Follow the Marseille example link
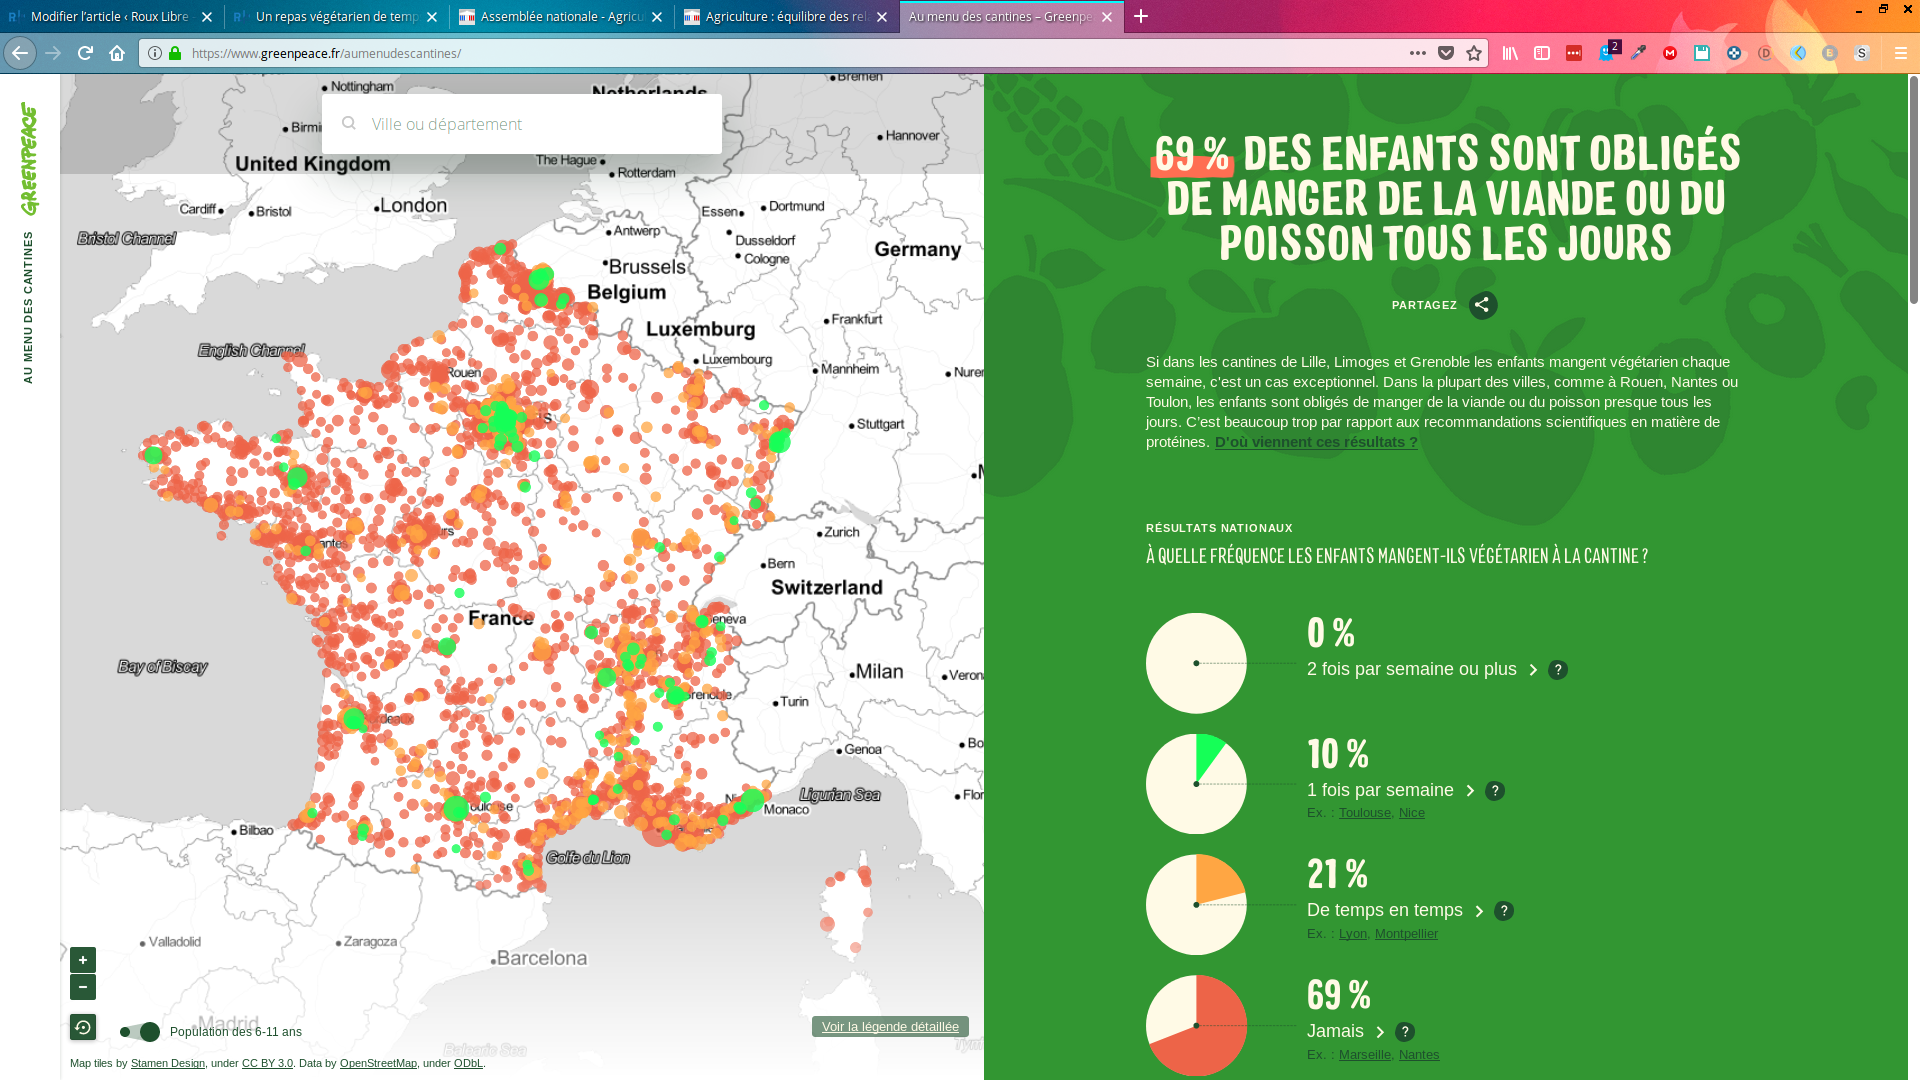Image resolution: width=1920 pixels, height=1080 pixels. click(x=1365, y=1055)
